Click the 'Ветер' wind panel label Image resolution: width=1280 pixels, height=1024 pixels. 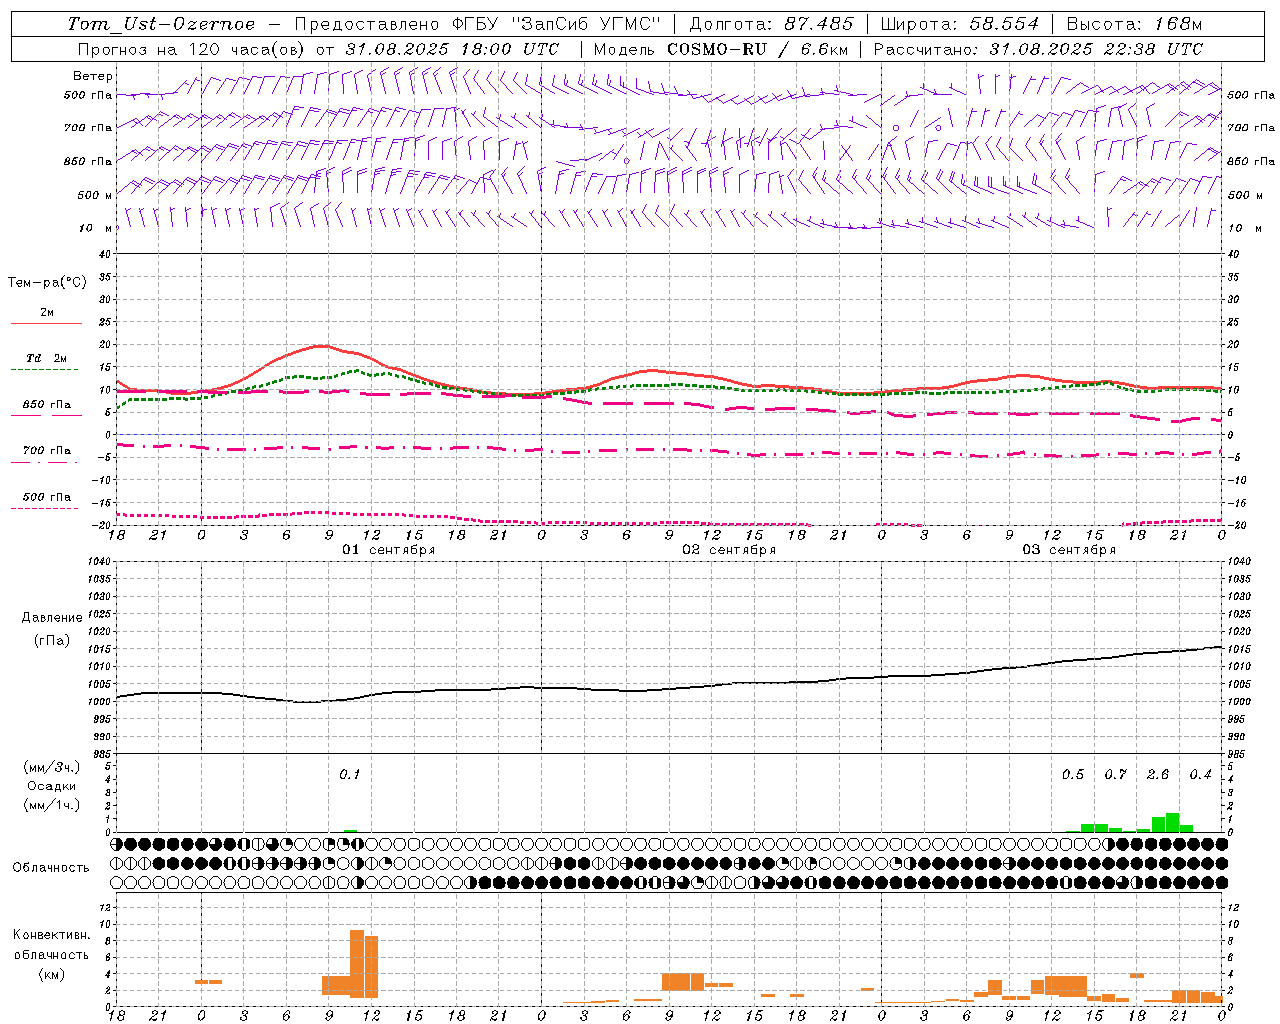click(93, 76)
